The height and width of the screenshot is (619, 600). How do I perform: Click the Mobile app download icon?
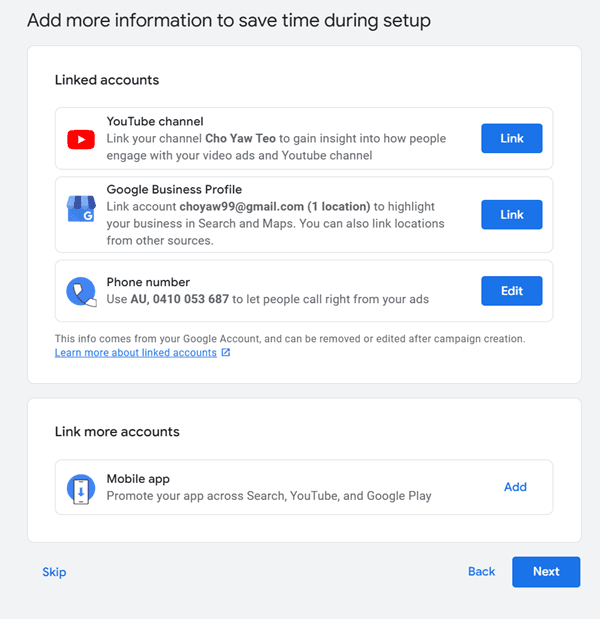81,488
